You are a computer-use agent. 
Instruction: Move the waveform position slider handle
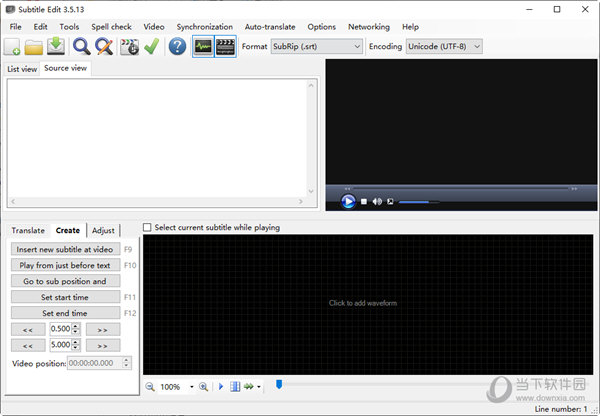[279, 384]
